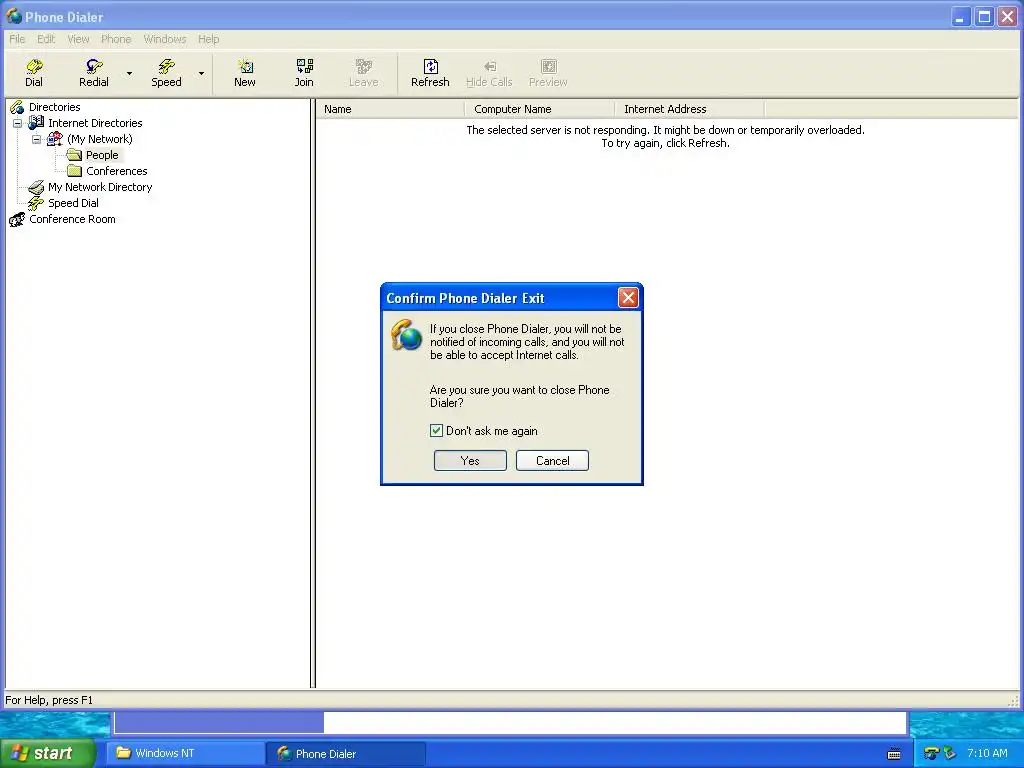Click the Join conference toolbar icon
Viewport: 1024px width, 768px height.
pos(304,73)
